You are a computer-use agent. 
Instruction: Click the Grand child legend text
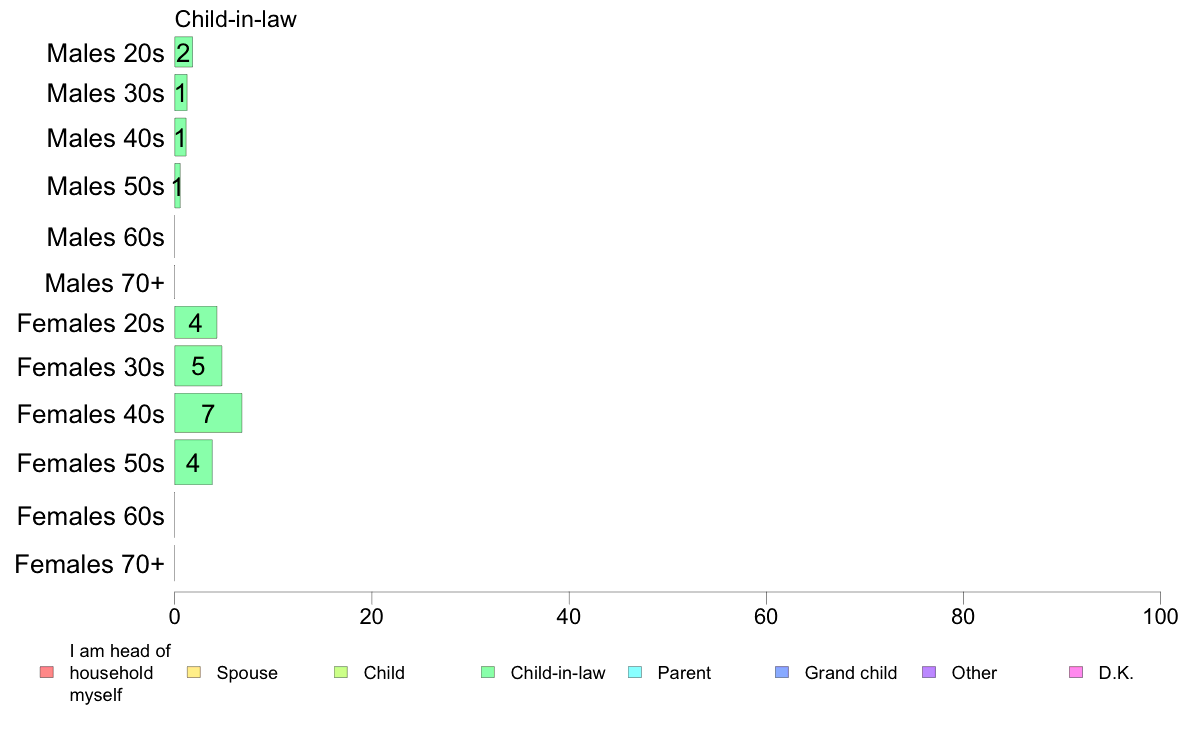pyautogui.click(x=851, y=673)
